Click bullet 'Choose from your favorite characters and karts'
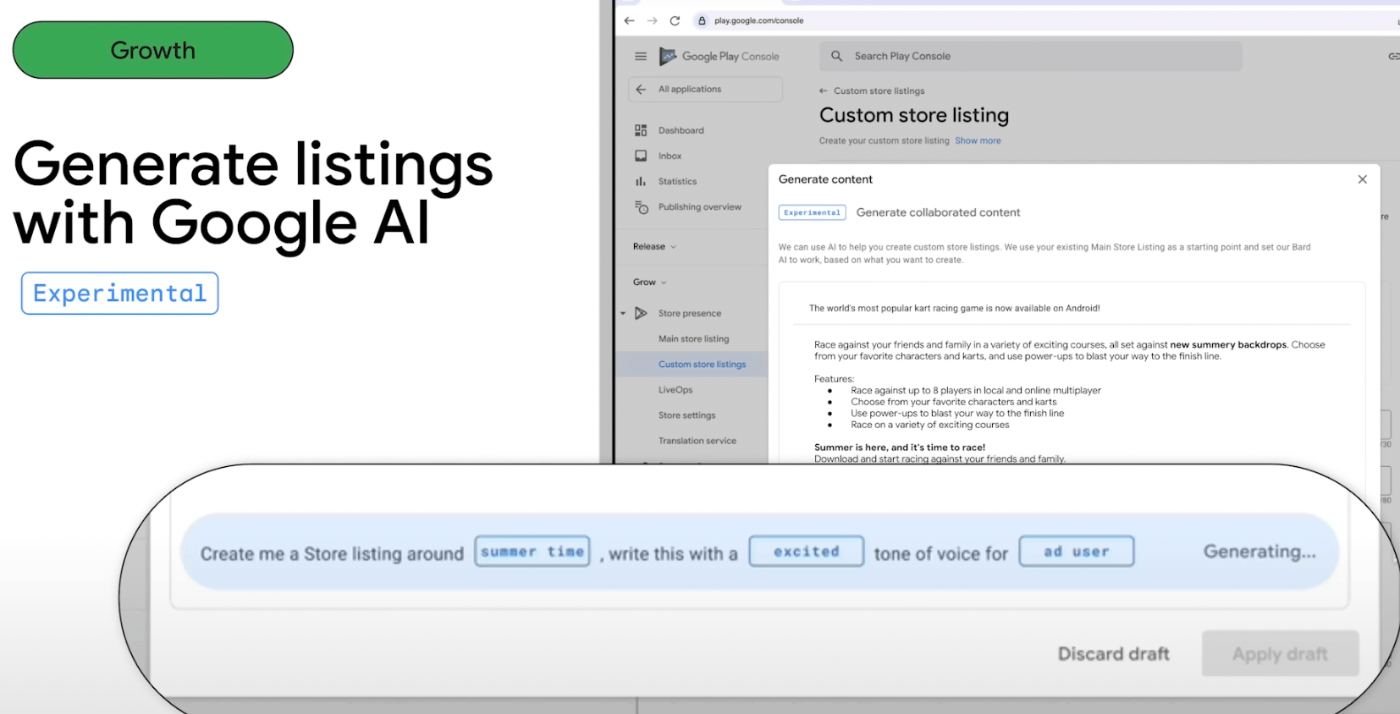This screenshot has height=714, width=1400. (x=954, y=402)
